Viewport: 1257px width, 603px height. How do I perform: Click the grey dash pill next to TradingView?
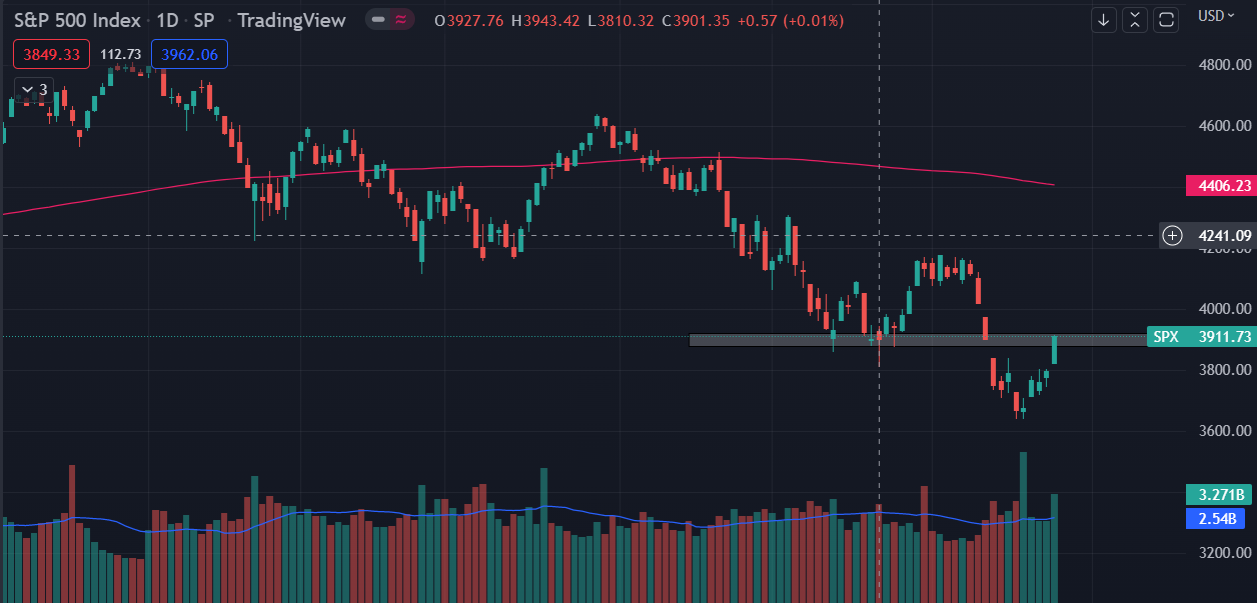coord(378,20)
